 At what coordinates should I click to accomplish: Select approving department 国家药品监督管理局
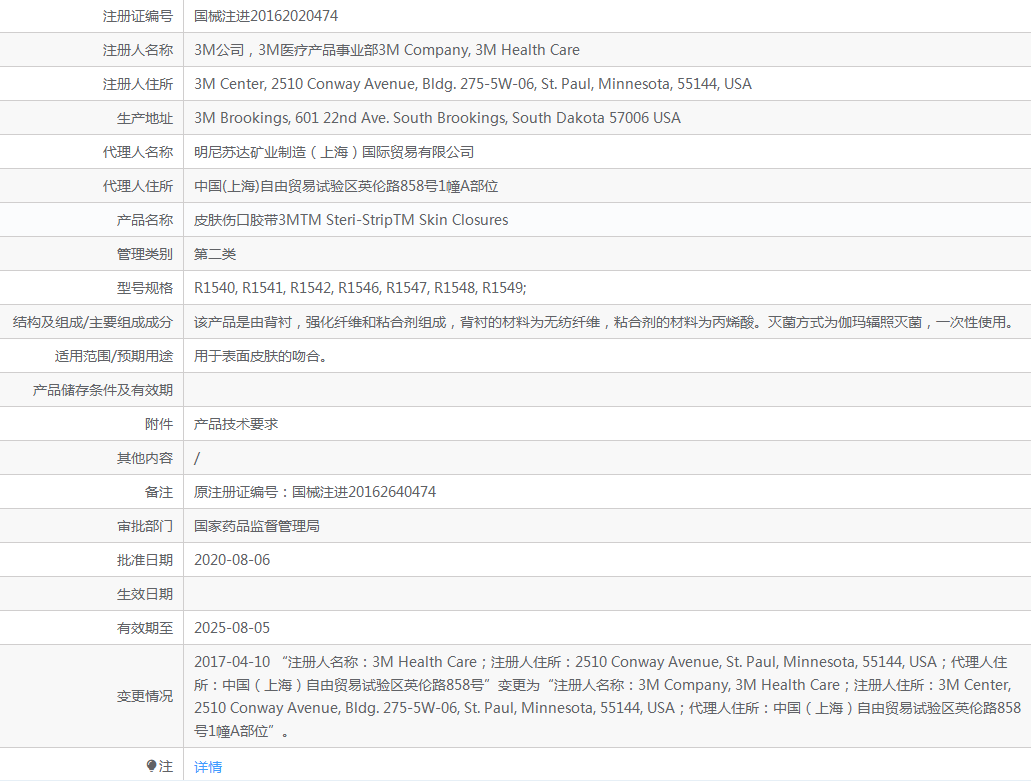click(x=257, y=526)
